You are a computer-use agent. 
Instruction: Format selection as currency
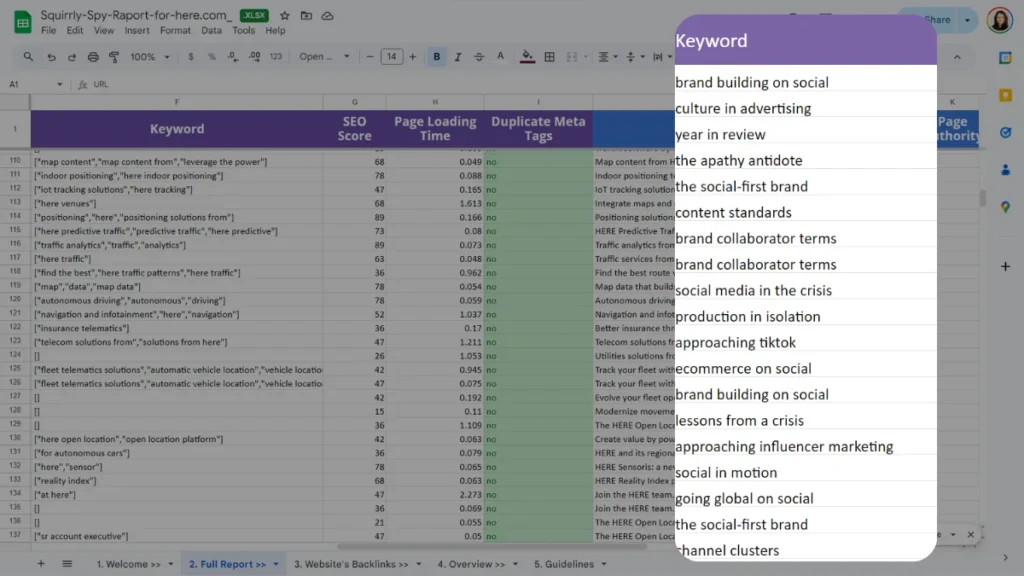click(x=190, y=57)
